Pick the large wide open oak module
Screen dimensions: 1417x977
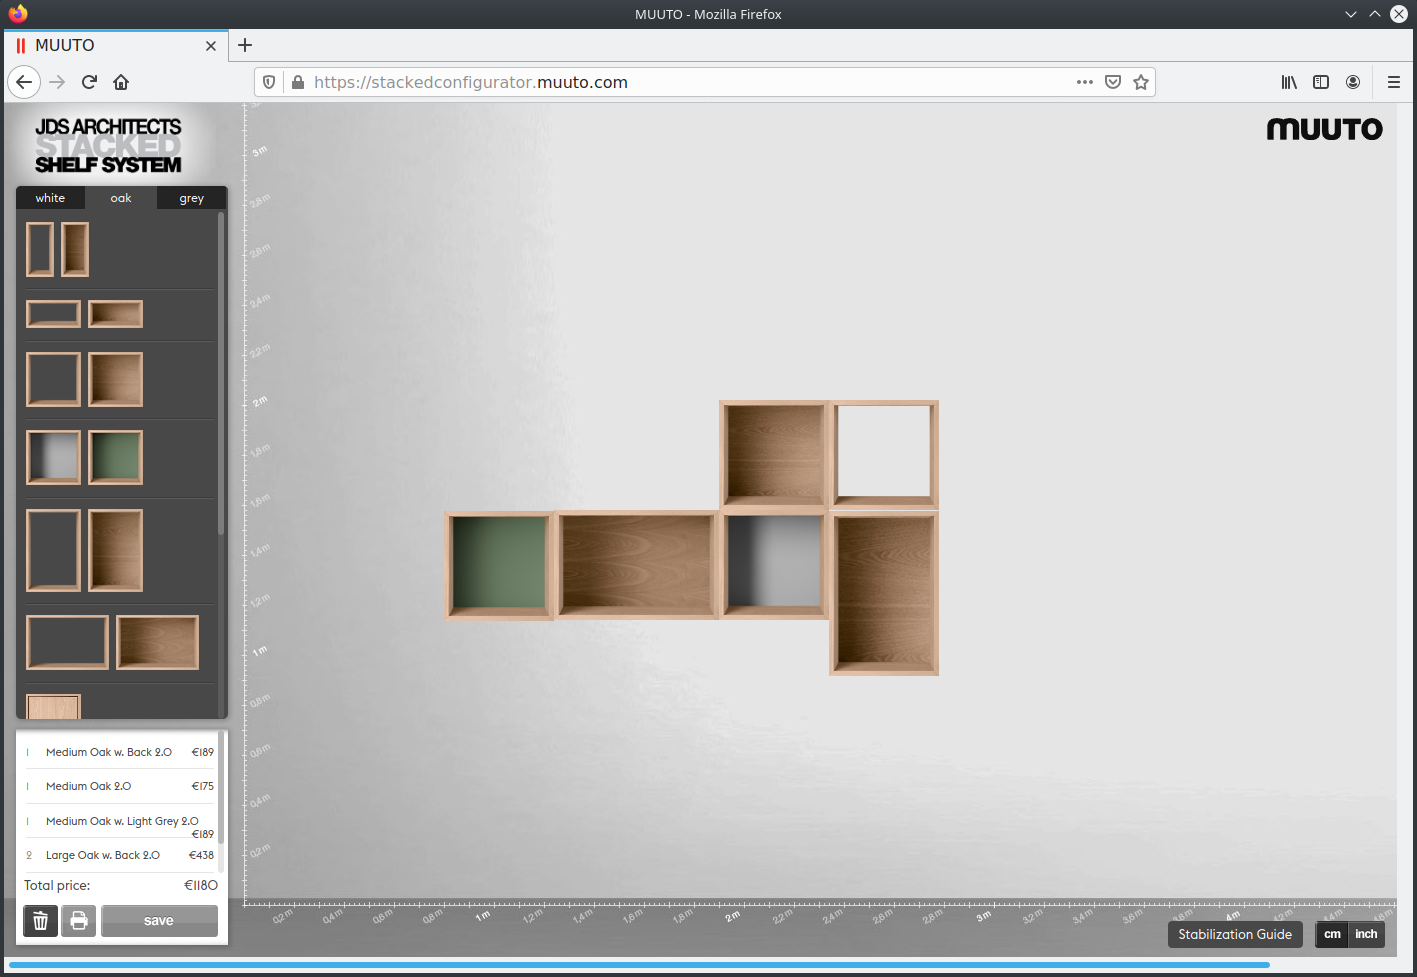click(67, 642)
